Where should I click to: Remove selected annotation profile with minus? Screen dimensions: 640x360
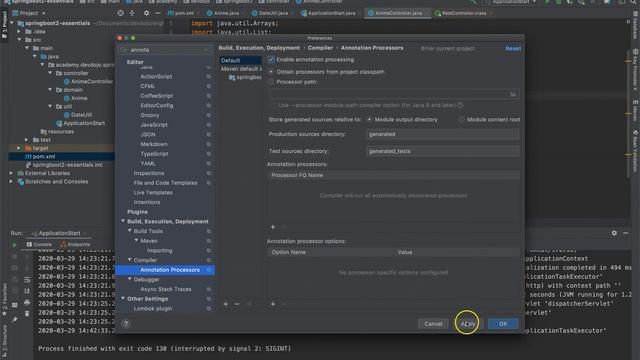(237, 304)
